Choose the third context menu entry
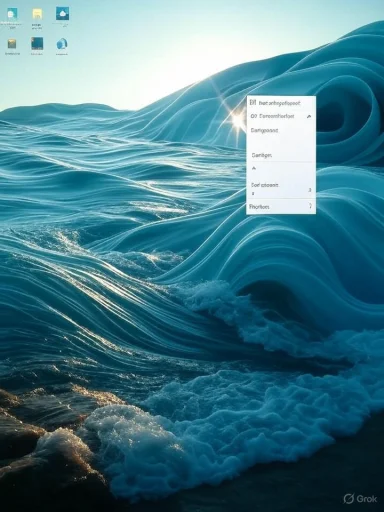Image resolution: width=384 pixels, height=512 pixels. tap(281, 130)
